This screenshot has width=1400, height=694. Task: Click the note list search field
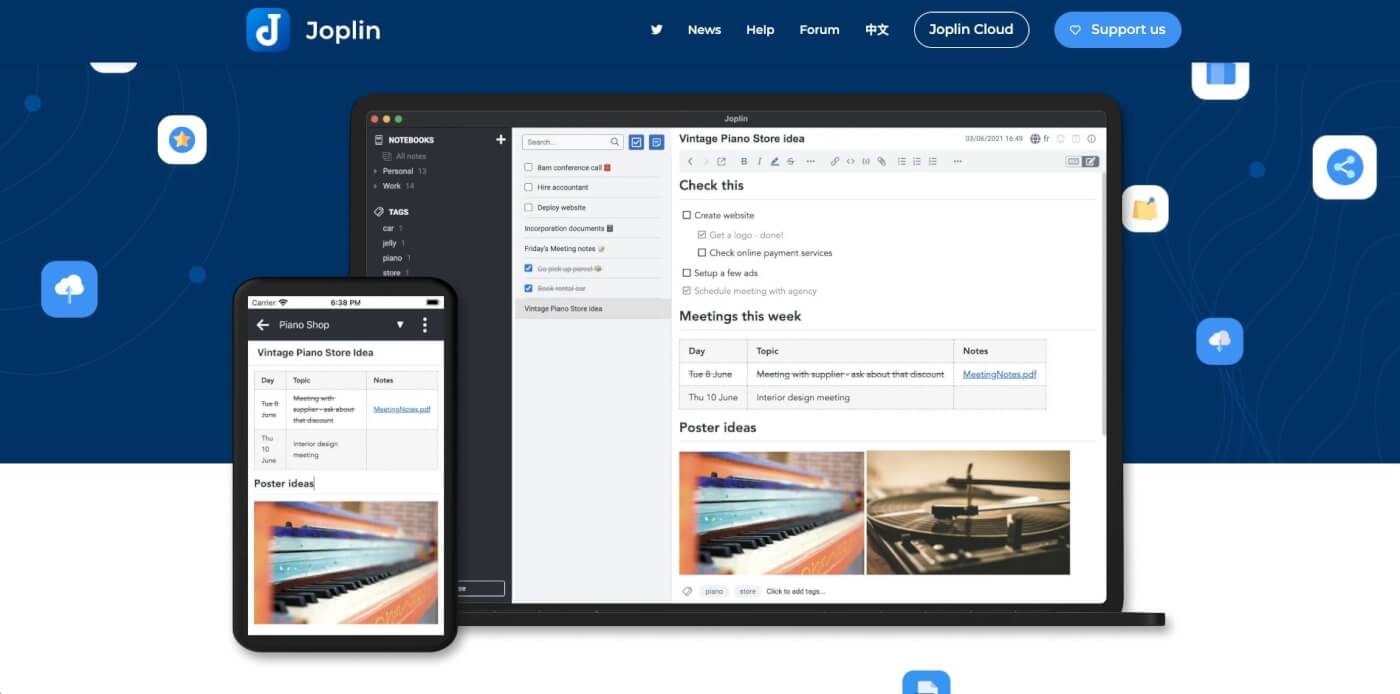(566, 142)
